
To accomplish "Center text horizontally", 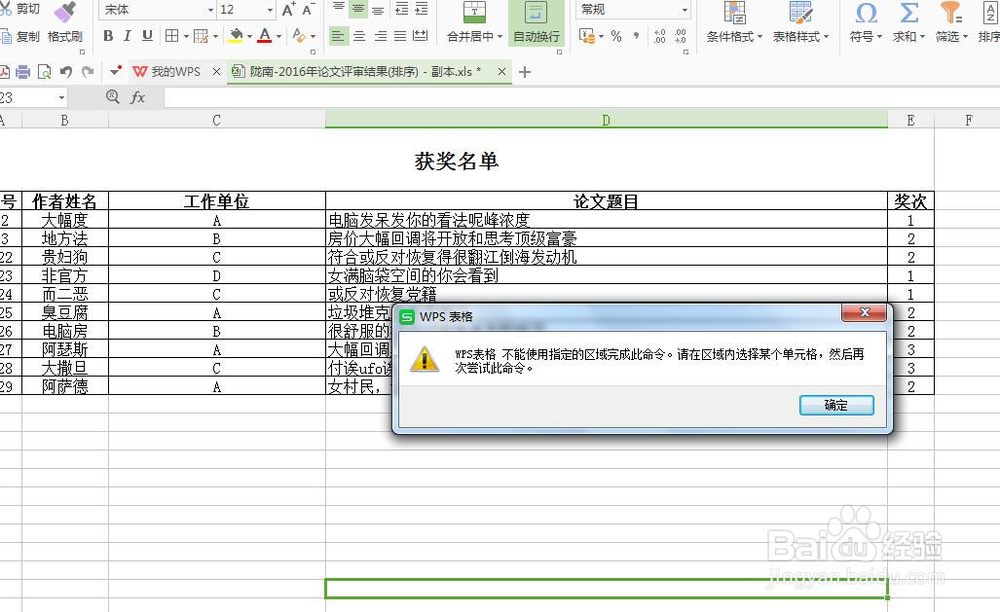I will click(x=359, y=36).
